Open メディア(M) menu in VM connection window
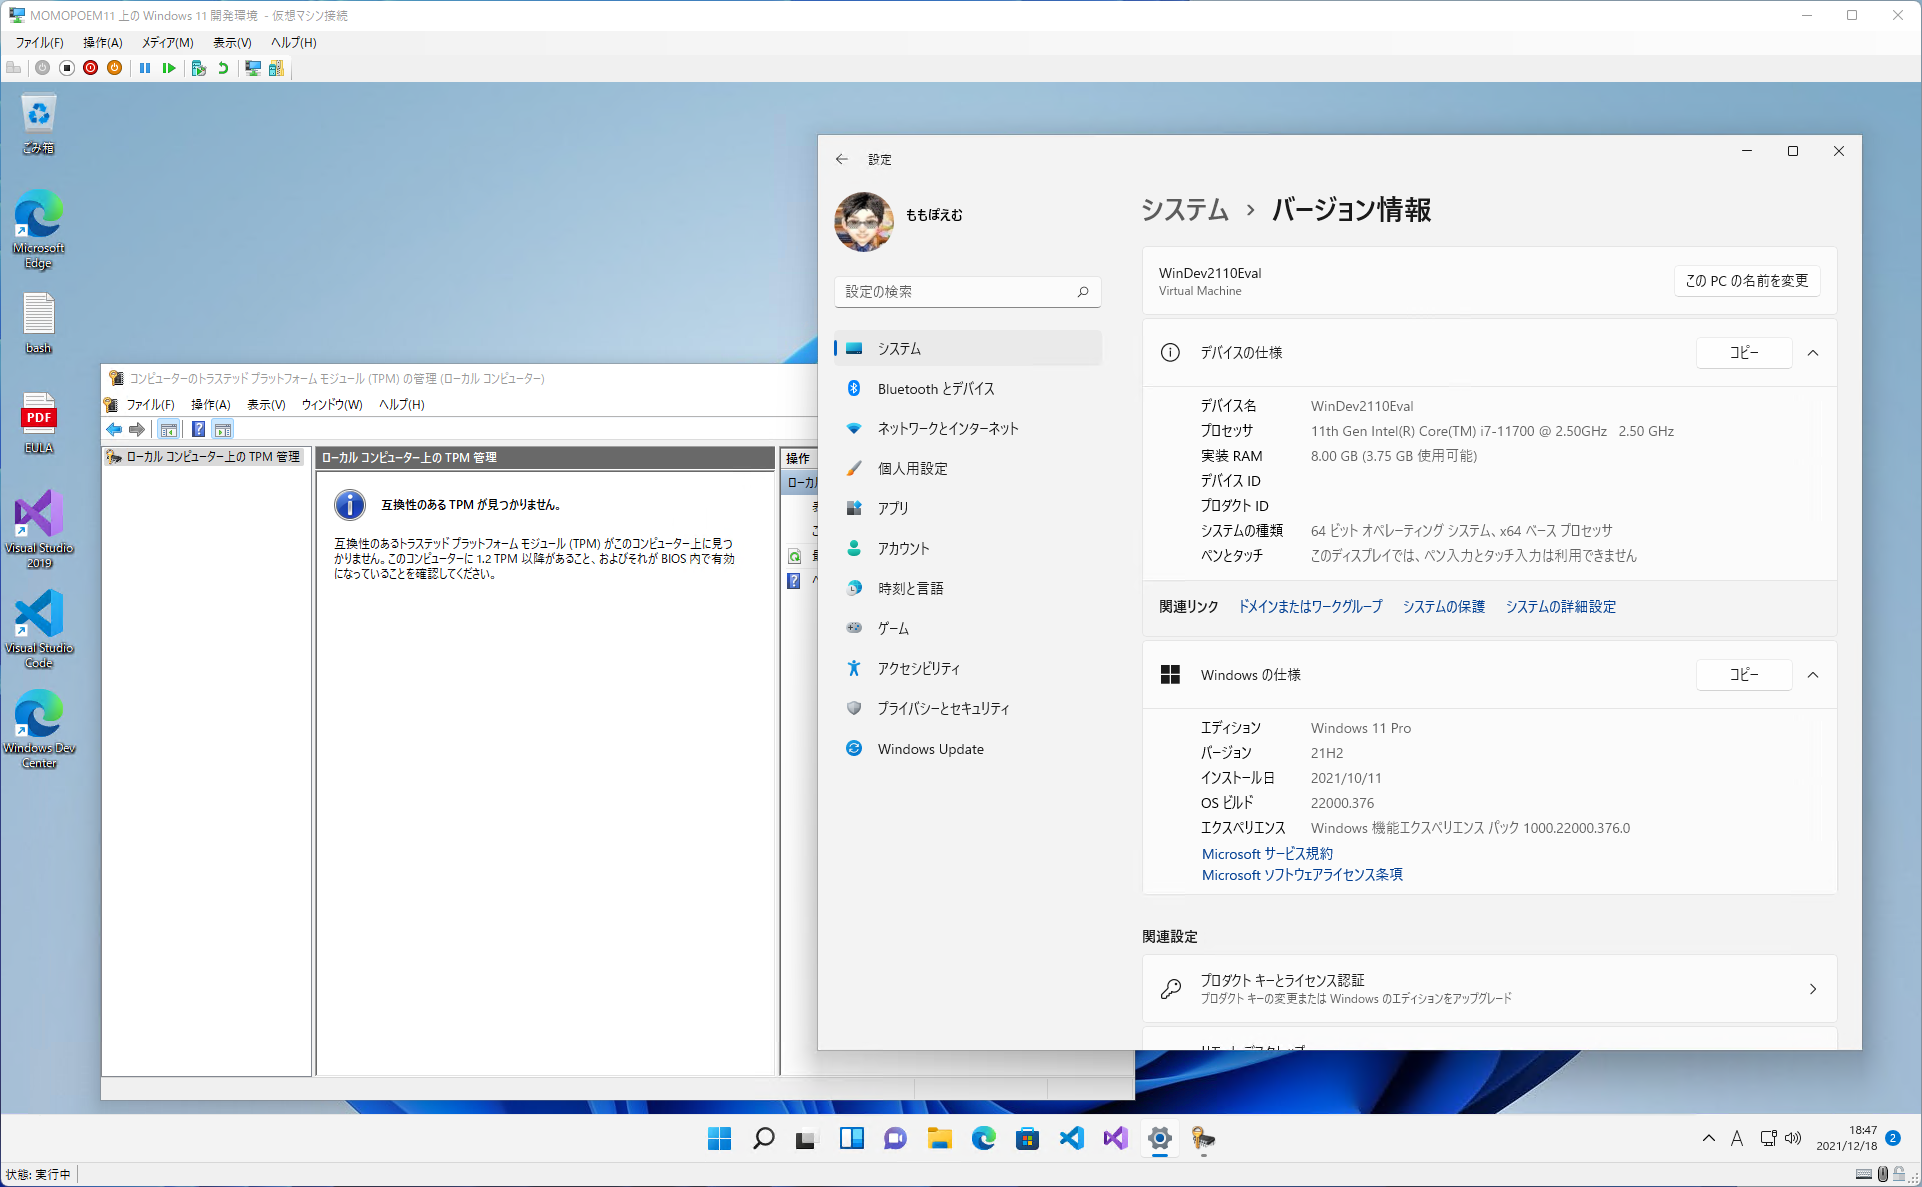This screenshot has height=1187, width=1922. (167, 42)
